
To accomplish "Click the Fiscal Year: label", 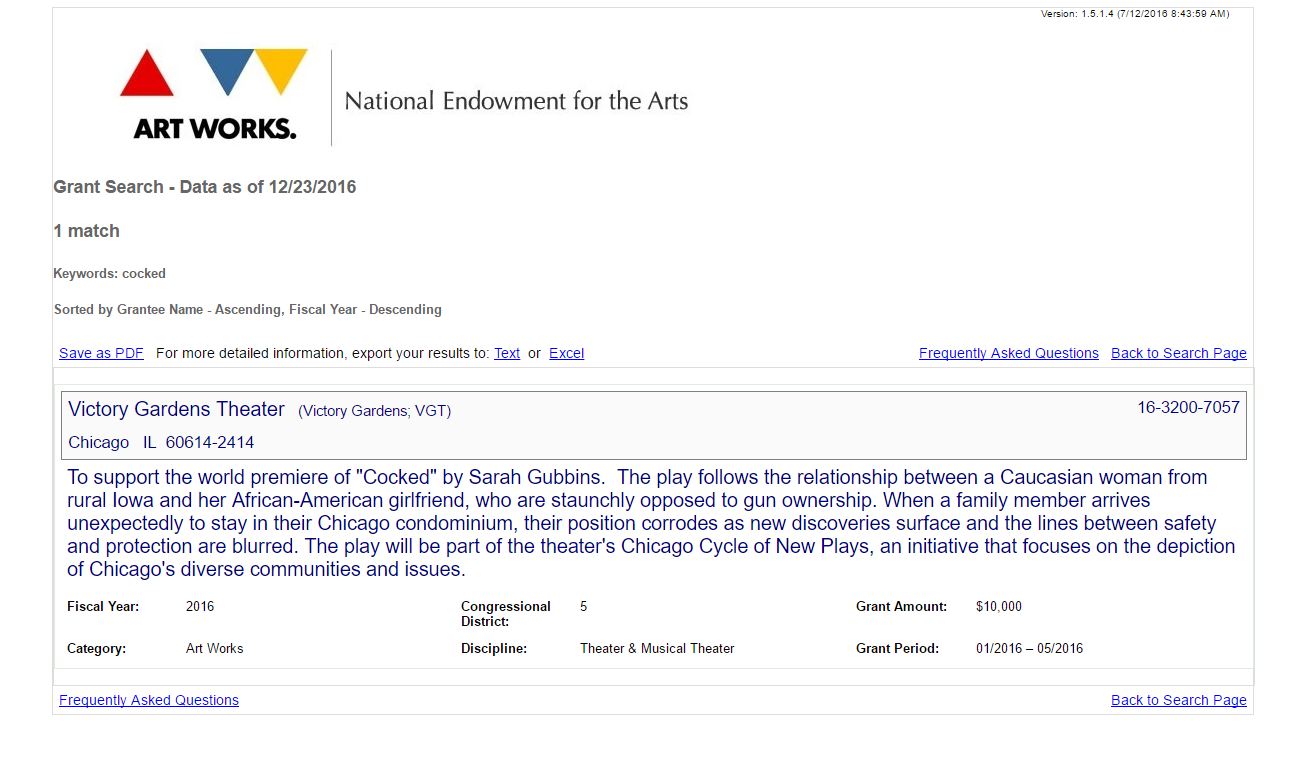I will [103, 606].
